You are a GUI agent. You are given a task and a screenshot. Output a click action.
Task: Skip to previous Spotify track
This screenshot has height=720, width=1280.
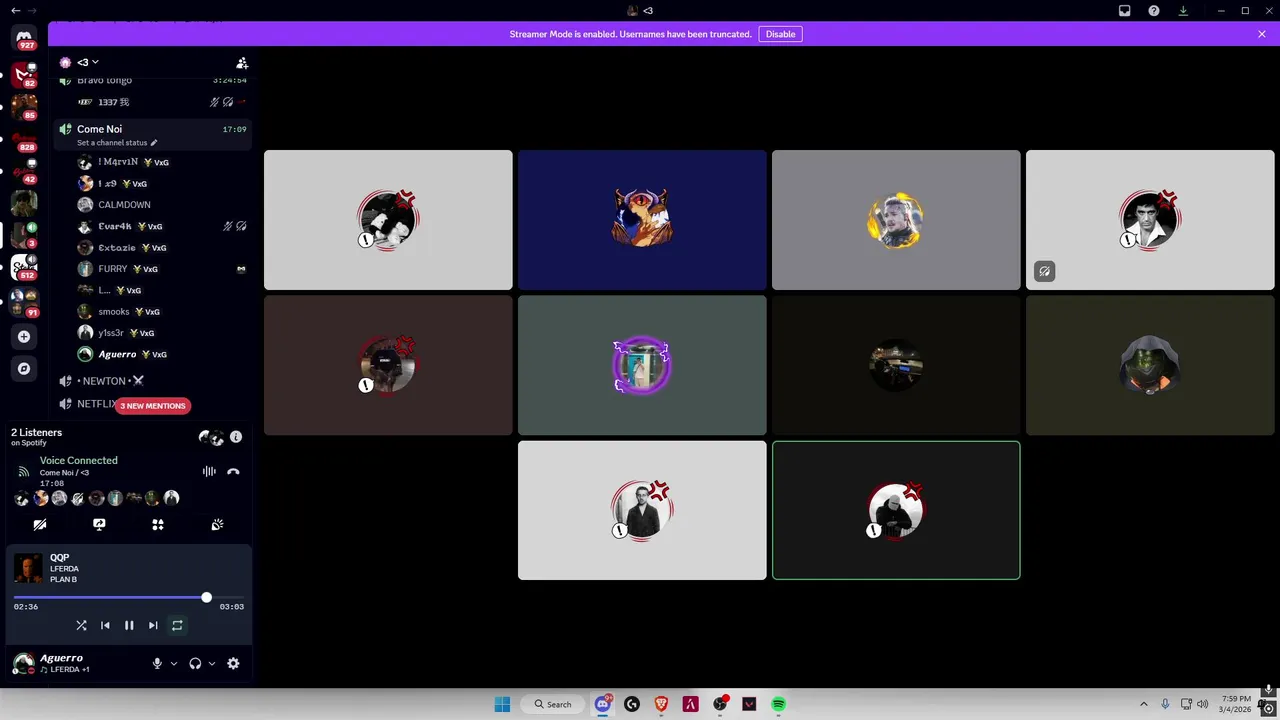tap(105, 625)
